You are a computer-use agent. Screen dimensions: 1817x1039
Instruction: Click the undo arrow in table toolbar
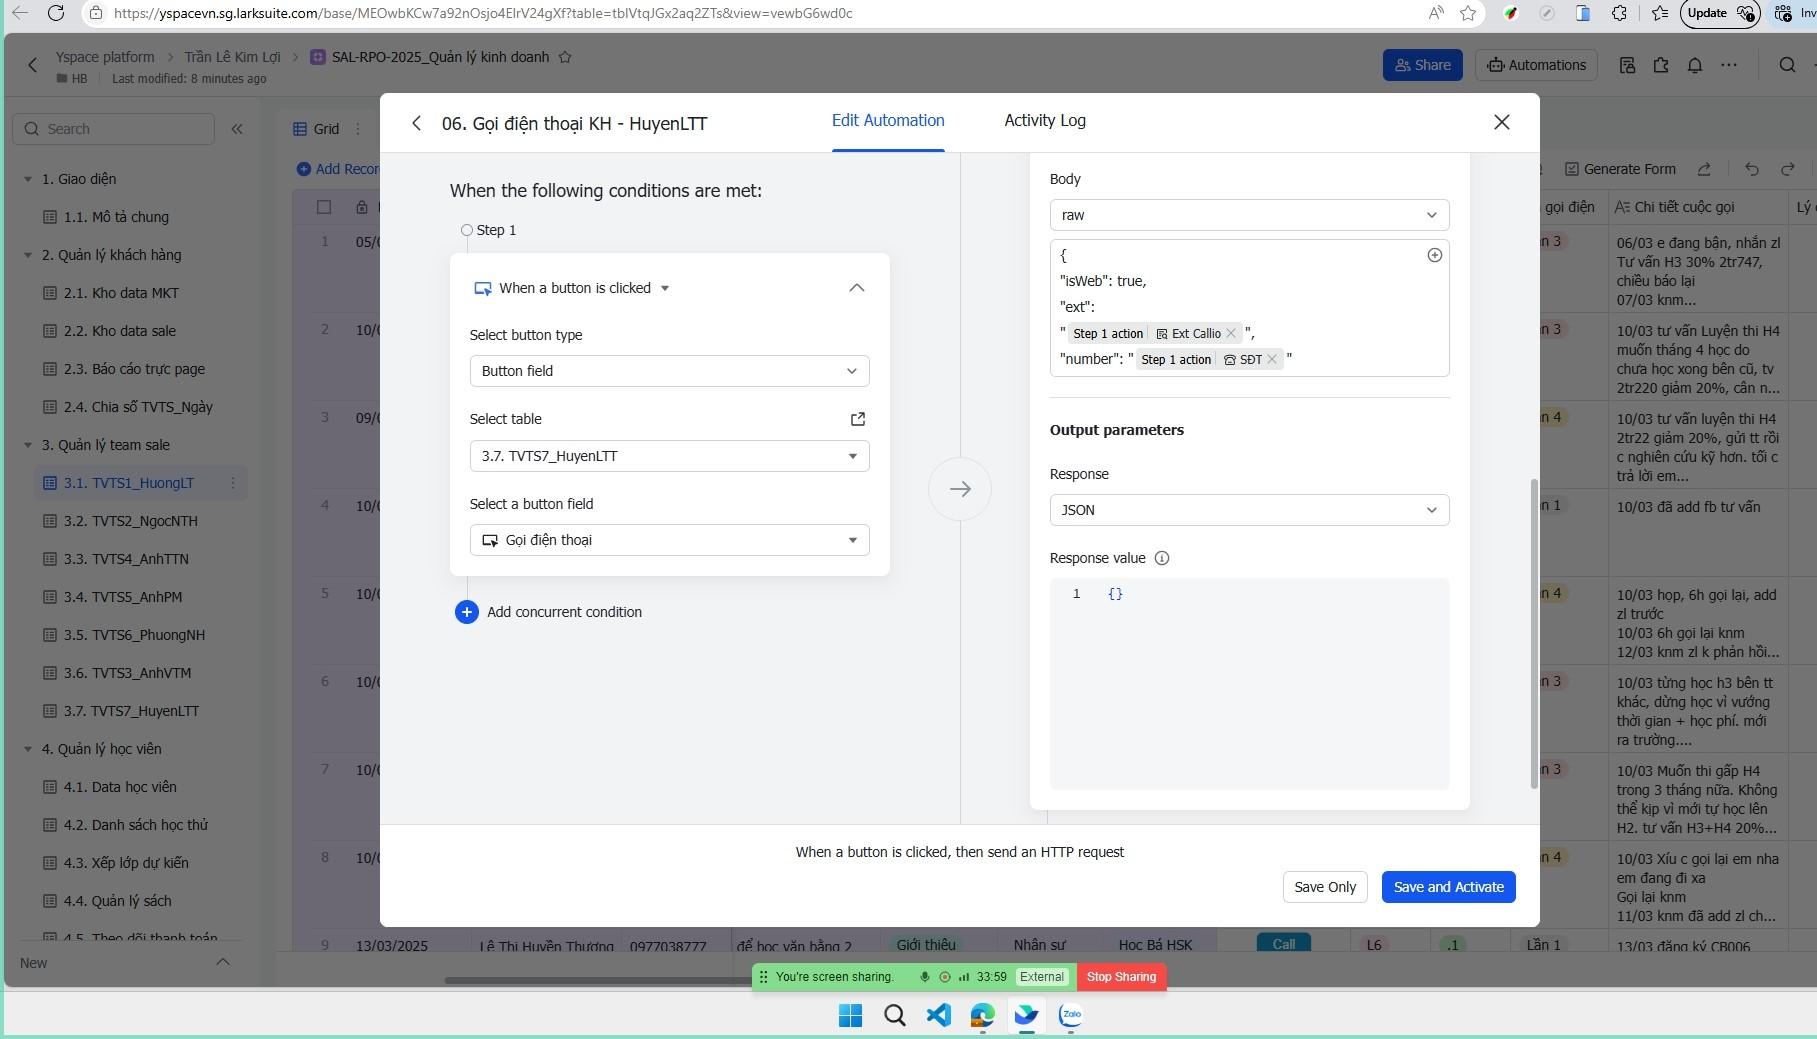point(1751,169)
